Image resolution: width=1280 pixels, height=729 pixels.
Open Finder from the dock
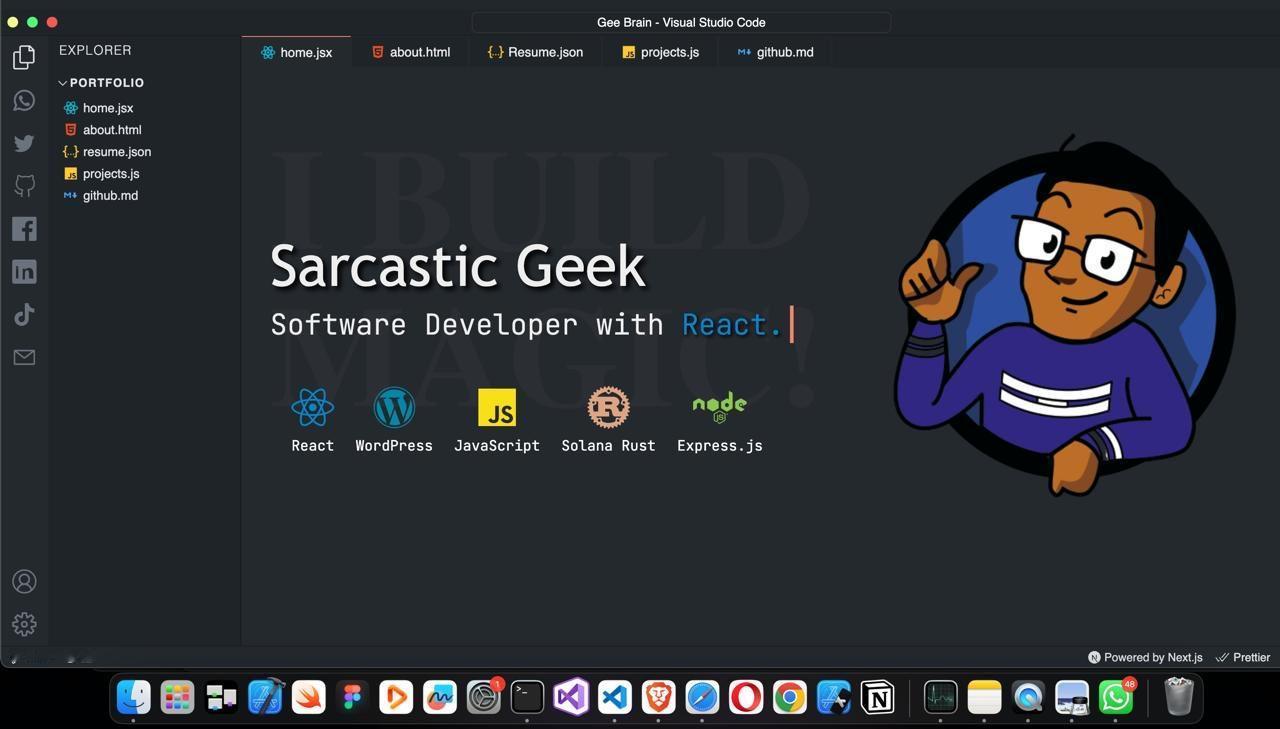point(133,697)
